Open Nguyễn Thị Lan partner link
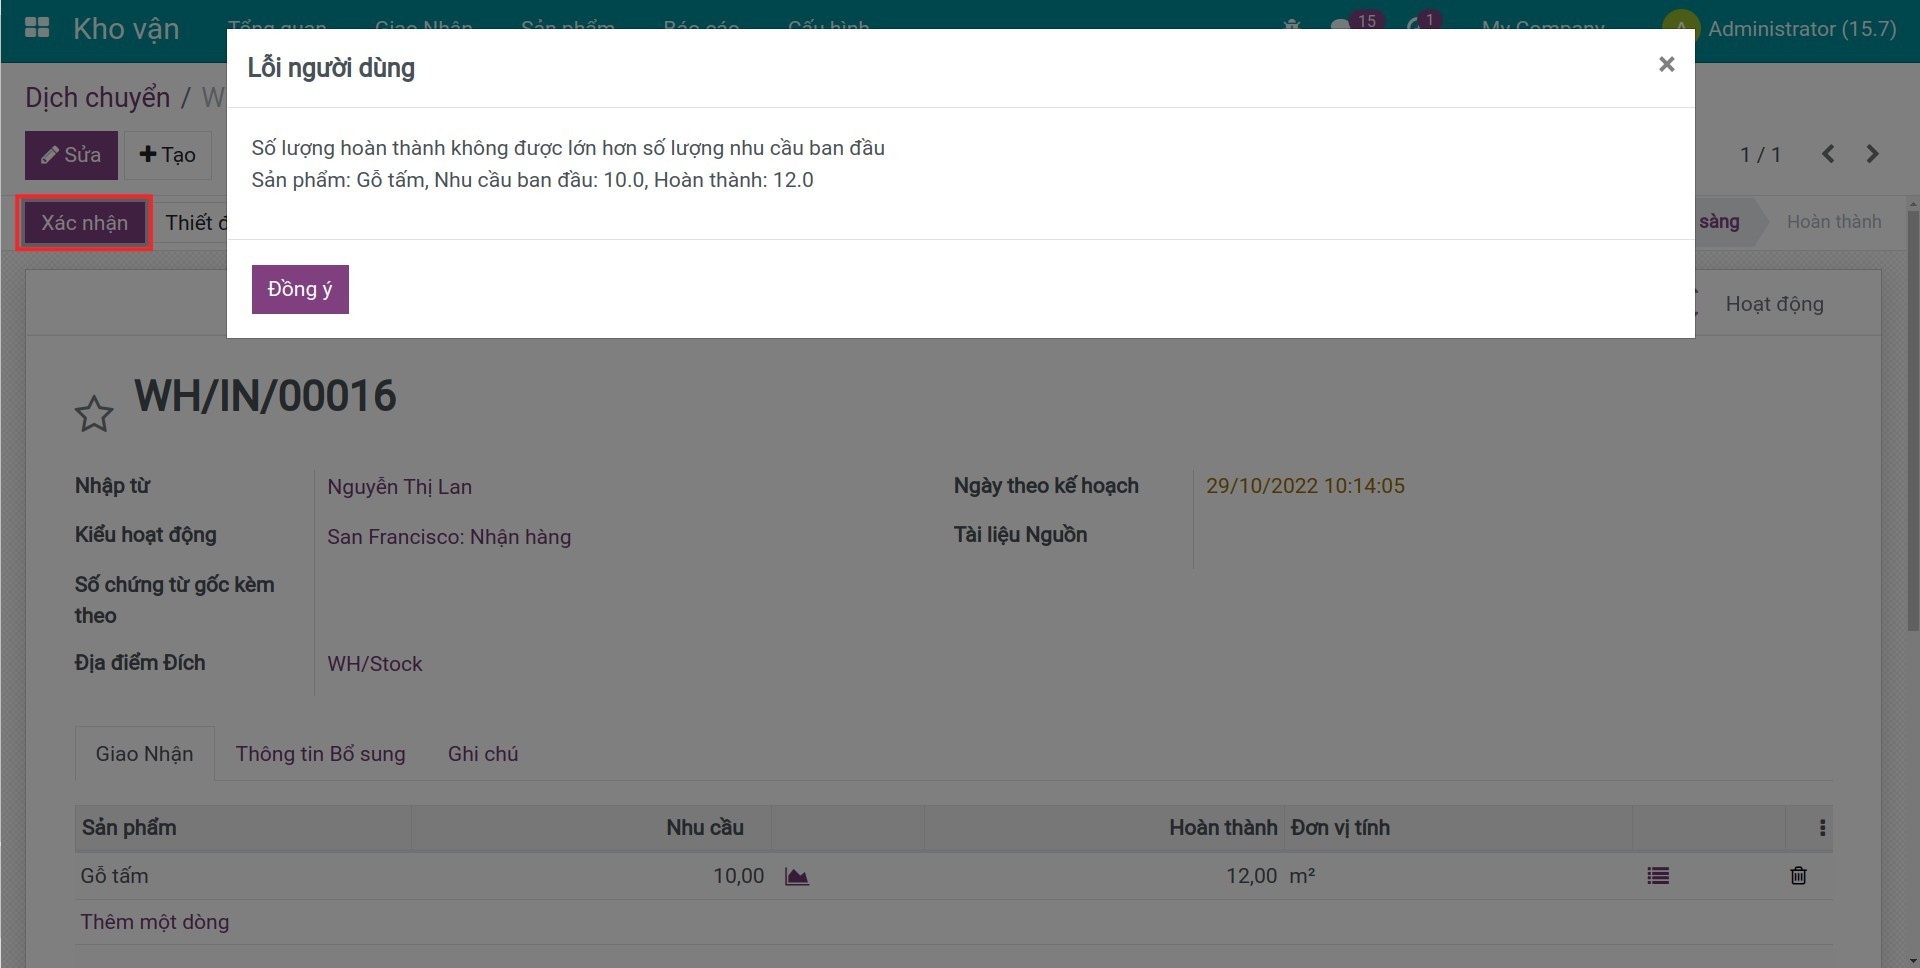 pos(399,487)
